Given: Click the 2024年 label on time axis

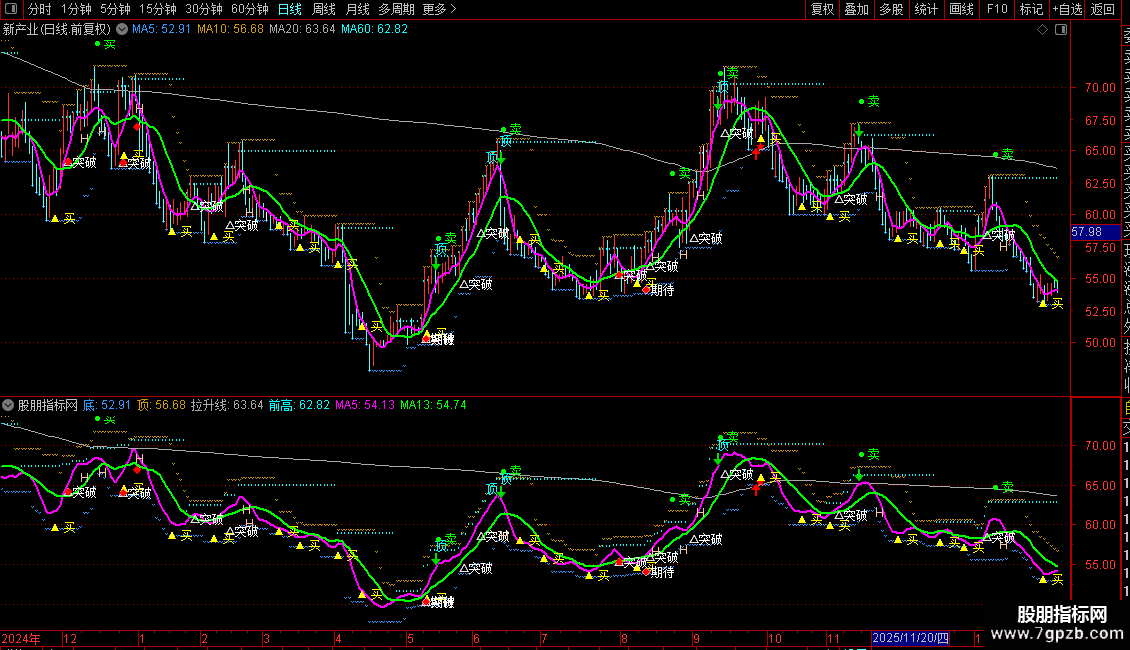Looking at the screenshot, I should [21, 638].
